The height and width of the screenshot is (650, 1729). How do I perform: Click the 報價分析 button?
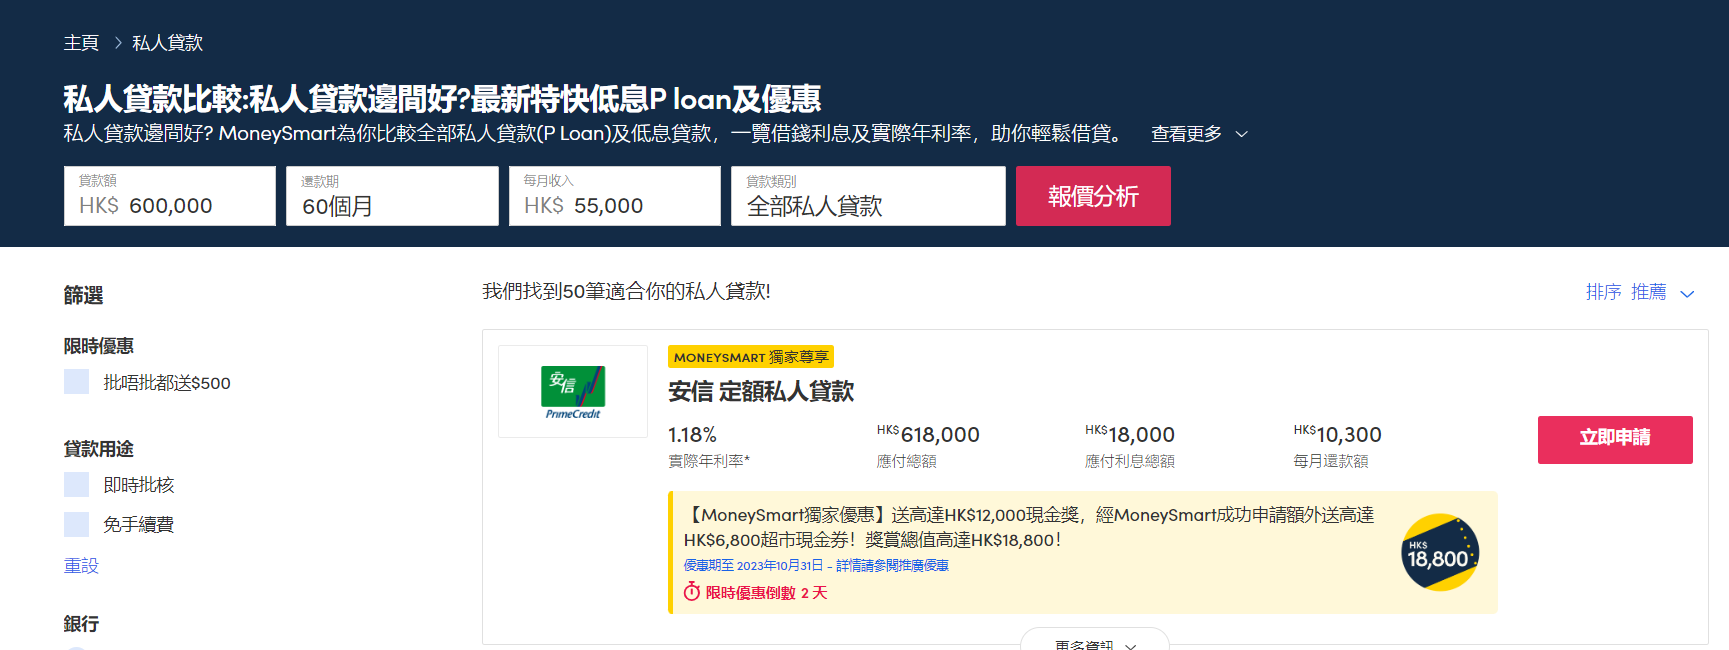(1093, 196)
